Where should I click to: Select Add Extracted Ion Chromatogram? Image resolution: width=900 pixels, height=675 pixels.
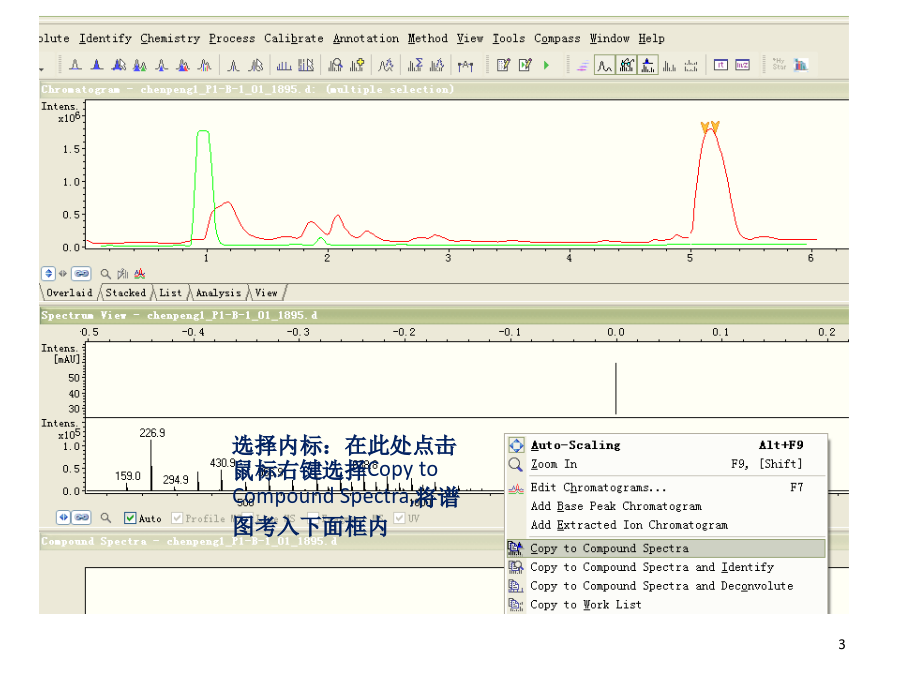point(666,525)
